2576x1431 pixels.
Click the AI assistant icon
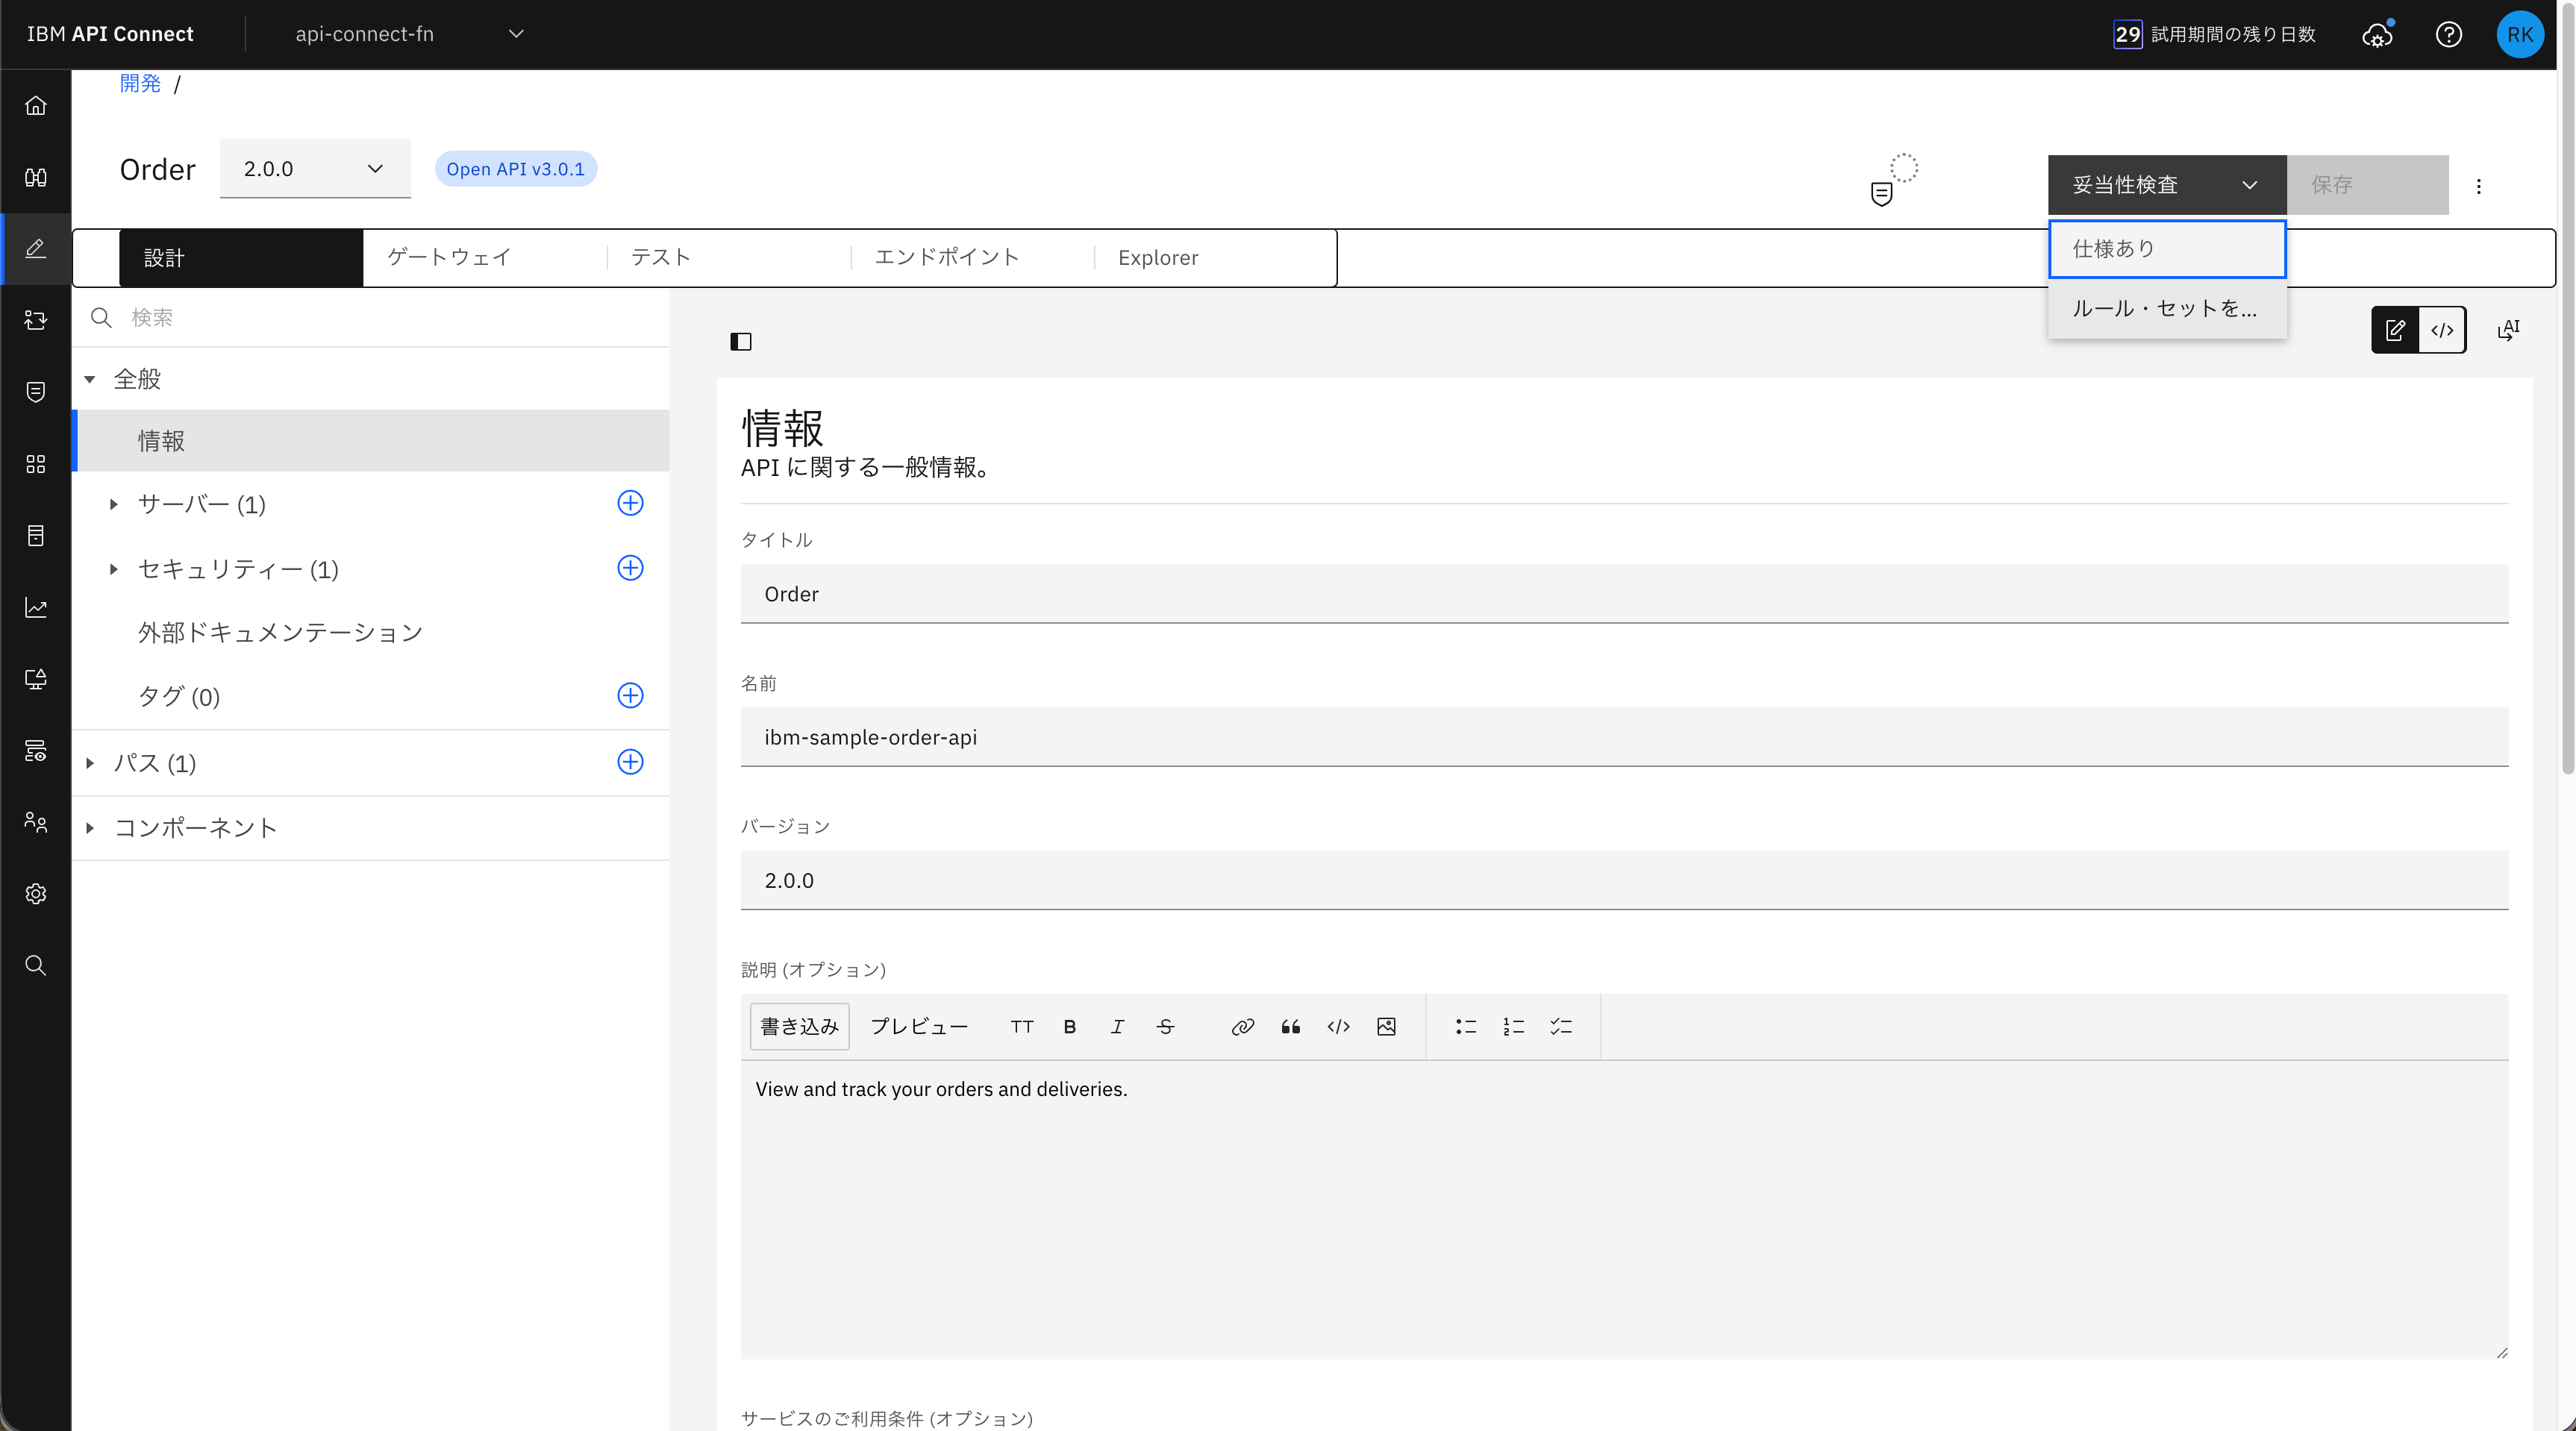click(2508, 330)
